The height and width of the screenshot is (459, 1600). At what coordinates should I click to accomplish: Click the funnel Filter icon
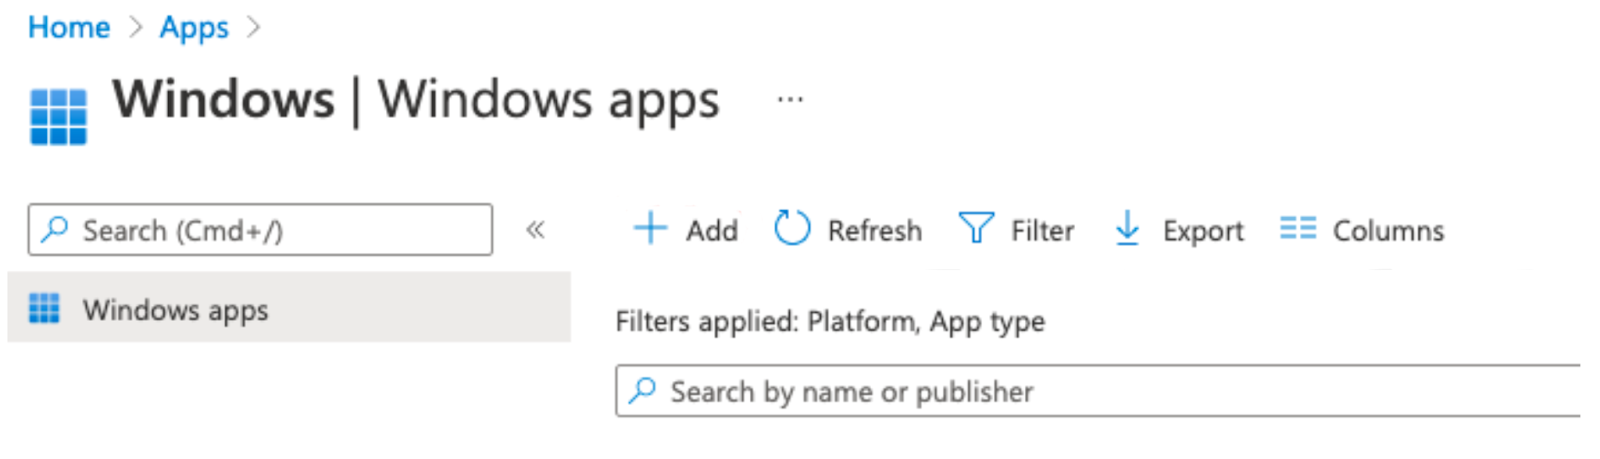tap(976, 228)
